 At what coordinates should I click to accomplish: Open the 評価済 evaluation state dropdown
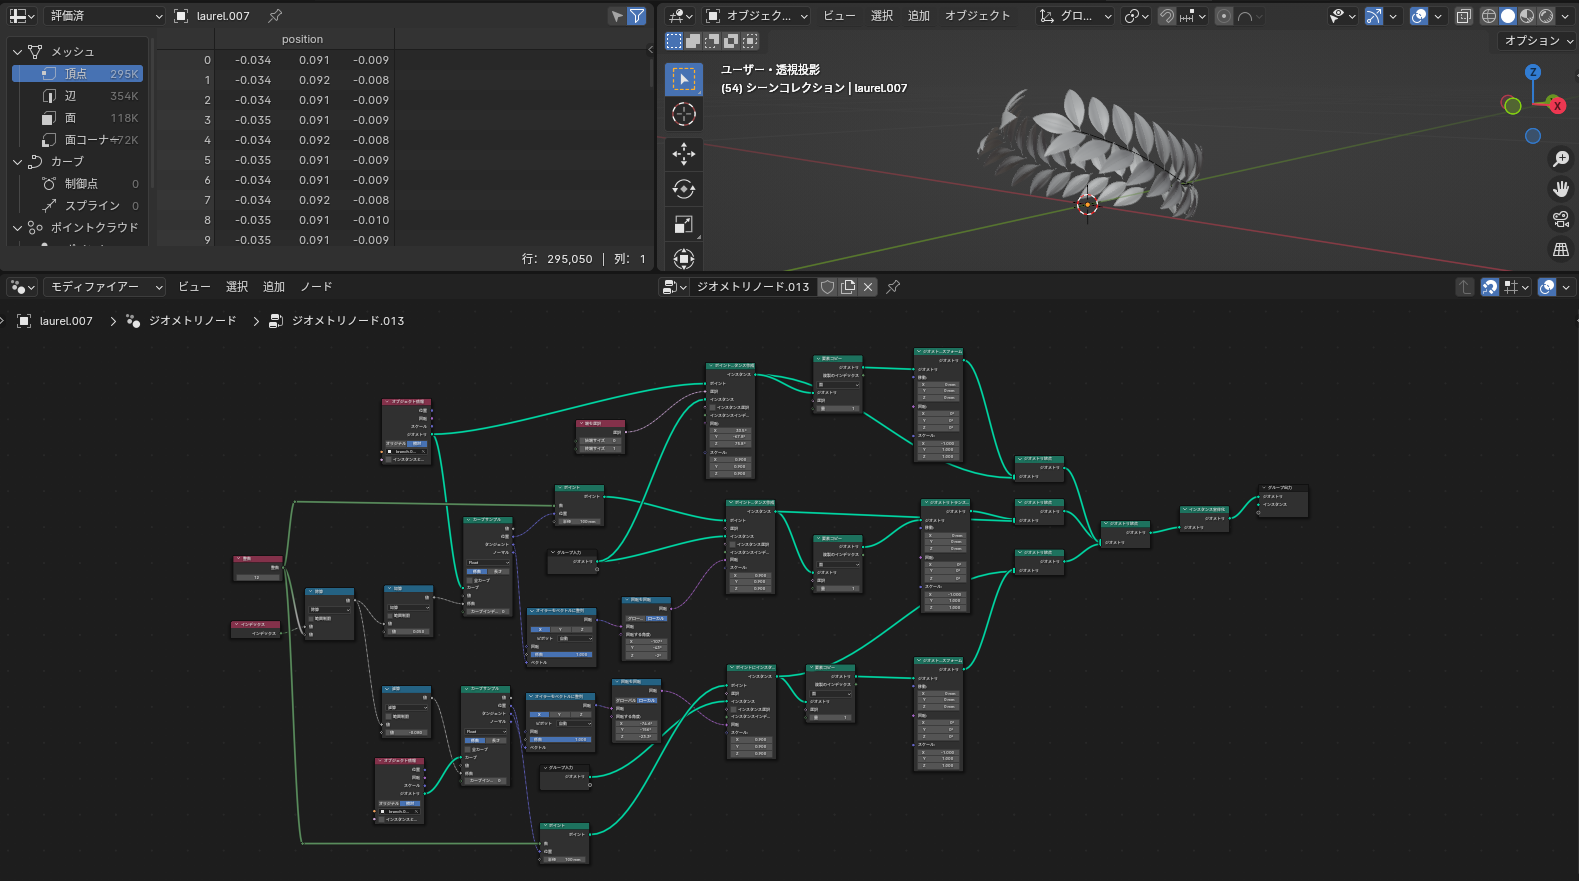click(105, 16)
